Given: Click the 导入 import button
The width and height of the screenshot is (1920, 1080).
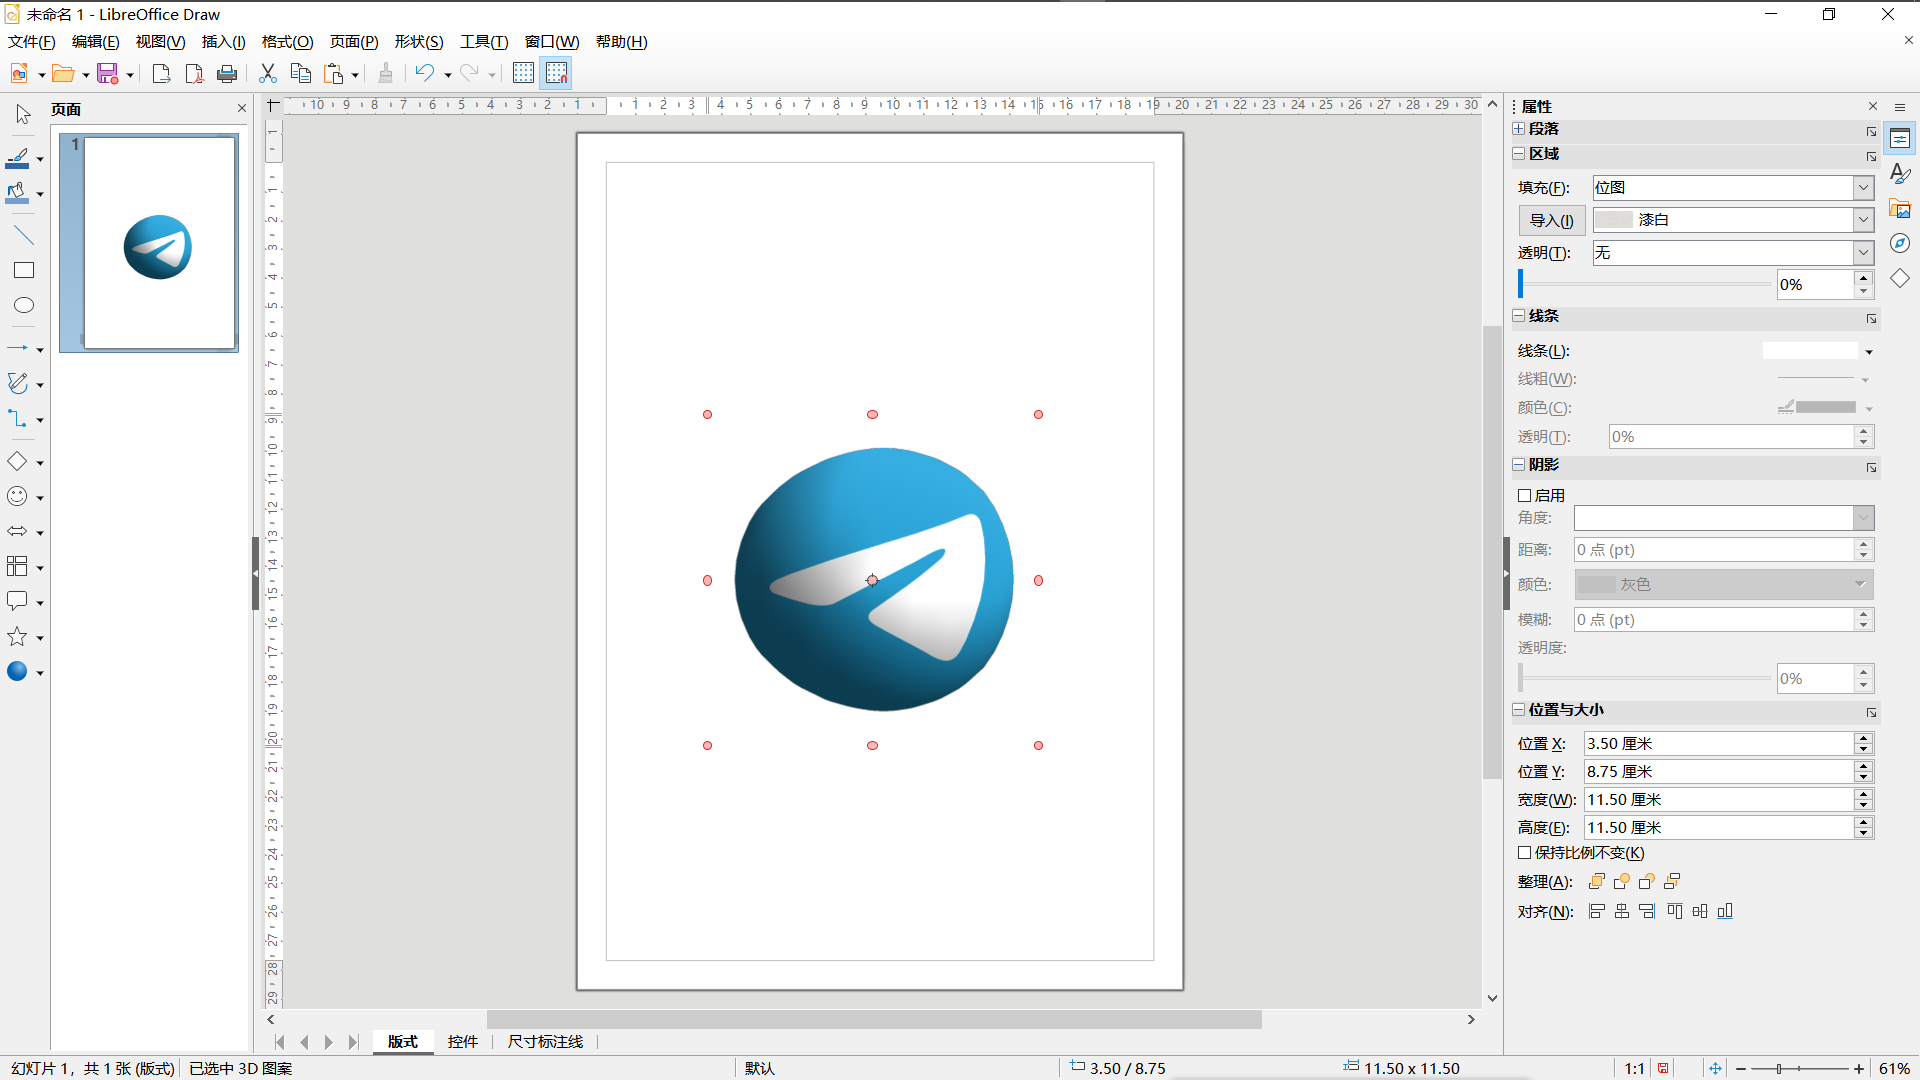Looking at the screenshot, I should coord(1552,220).
